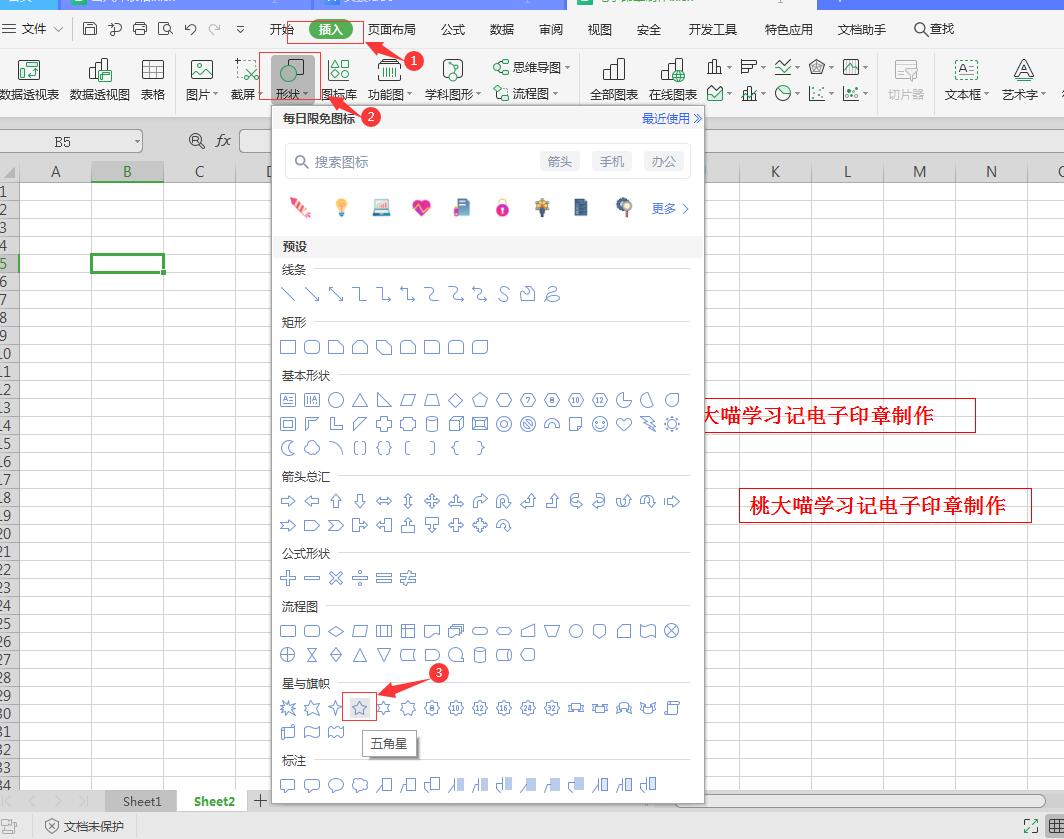Screen dimensions: 1064x839
Task: Switch to the 页面布局 tab
Action: pyautogui.click(x=391, y=29)
